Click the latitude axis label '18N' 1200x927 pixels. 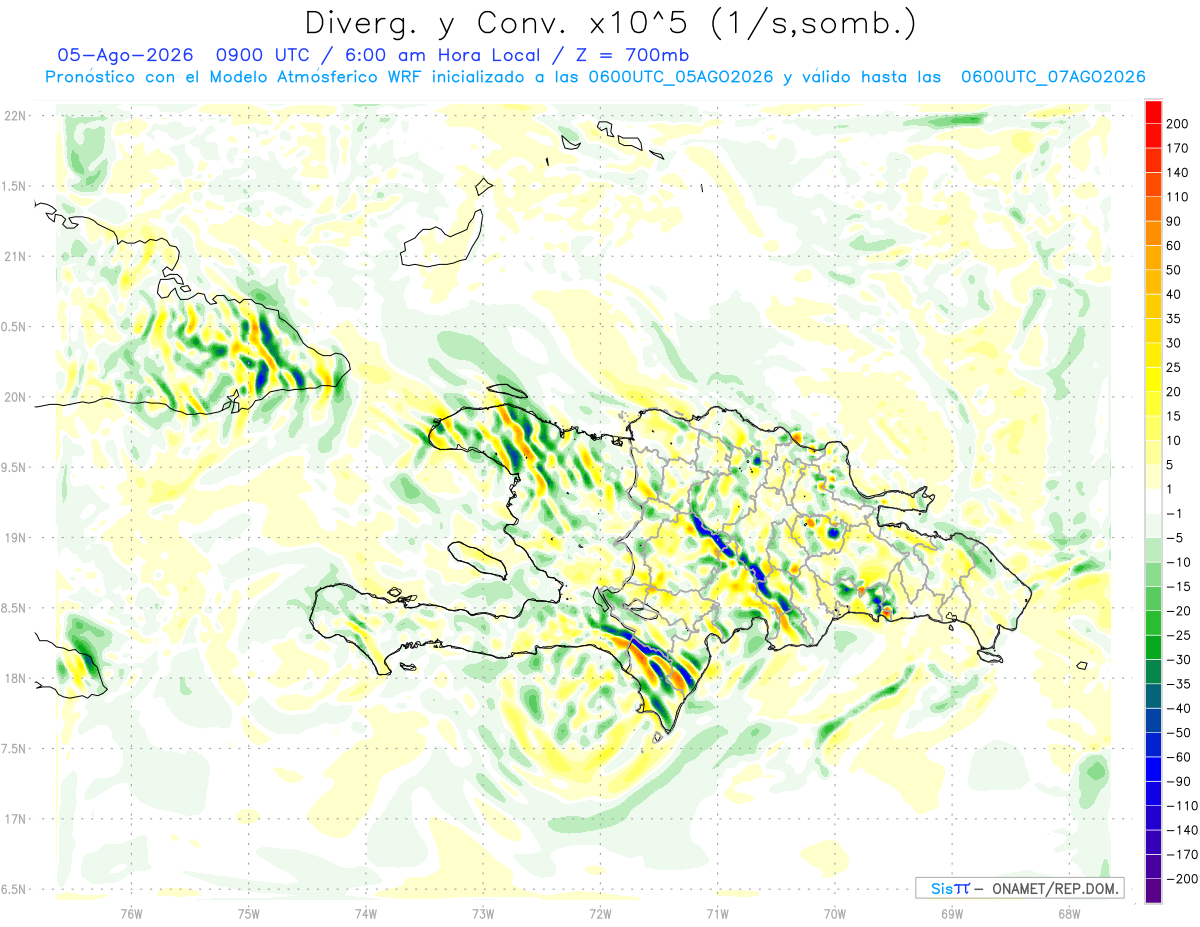[14, 679]
